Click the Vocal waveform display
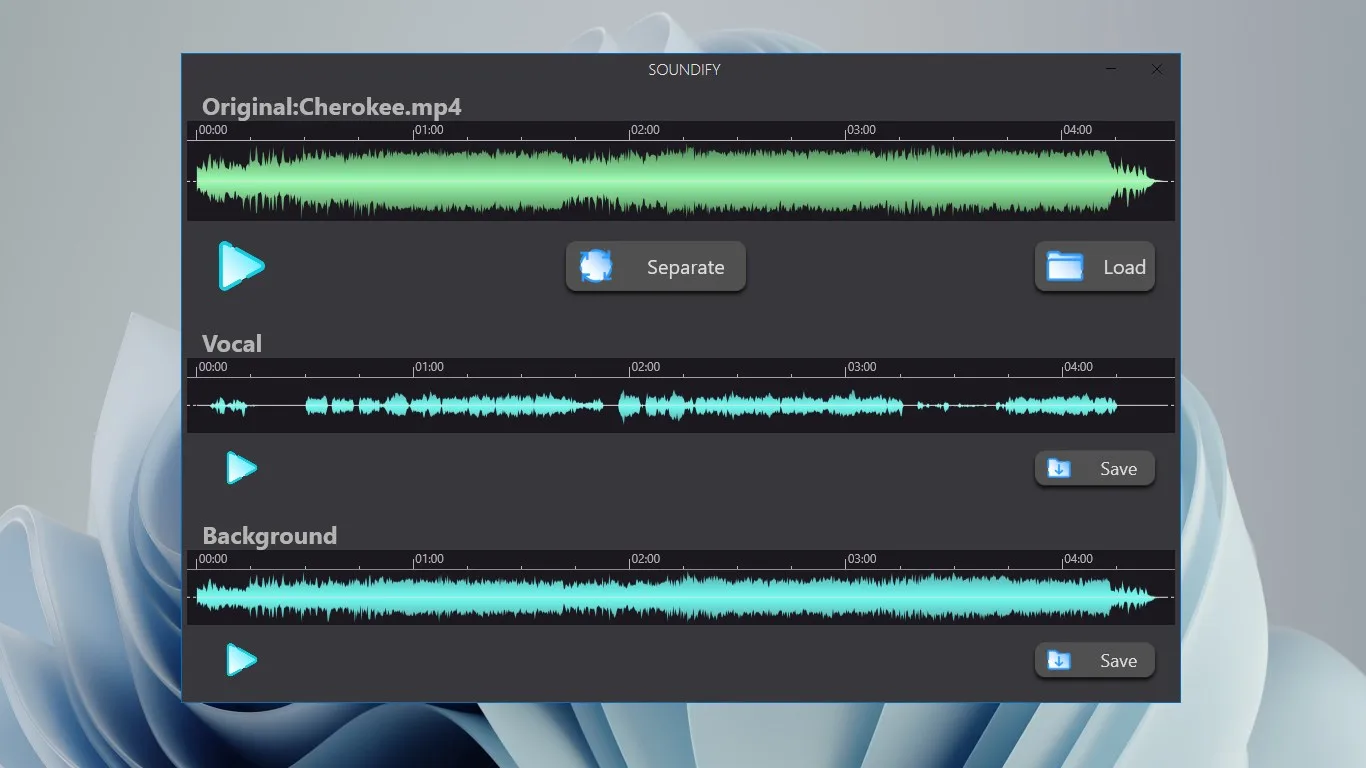This screenshot has height=768, width=1366. pos(681,405)
